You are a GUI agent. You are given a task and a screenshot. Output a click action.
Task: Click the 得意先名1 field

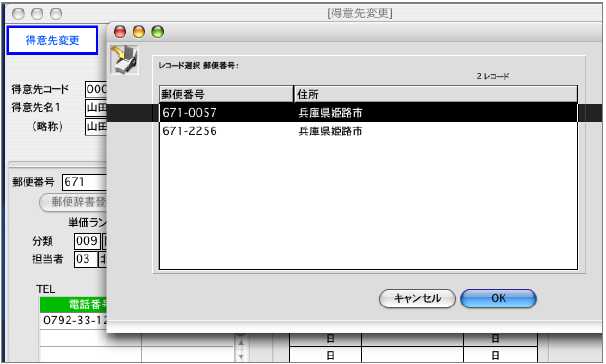[x=96, y=107]
